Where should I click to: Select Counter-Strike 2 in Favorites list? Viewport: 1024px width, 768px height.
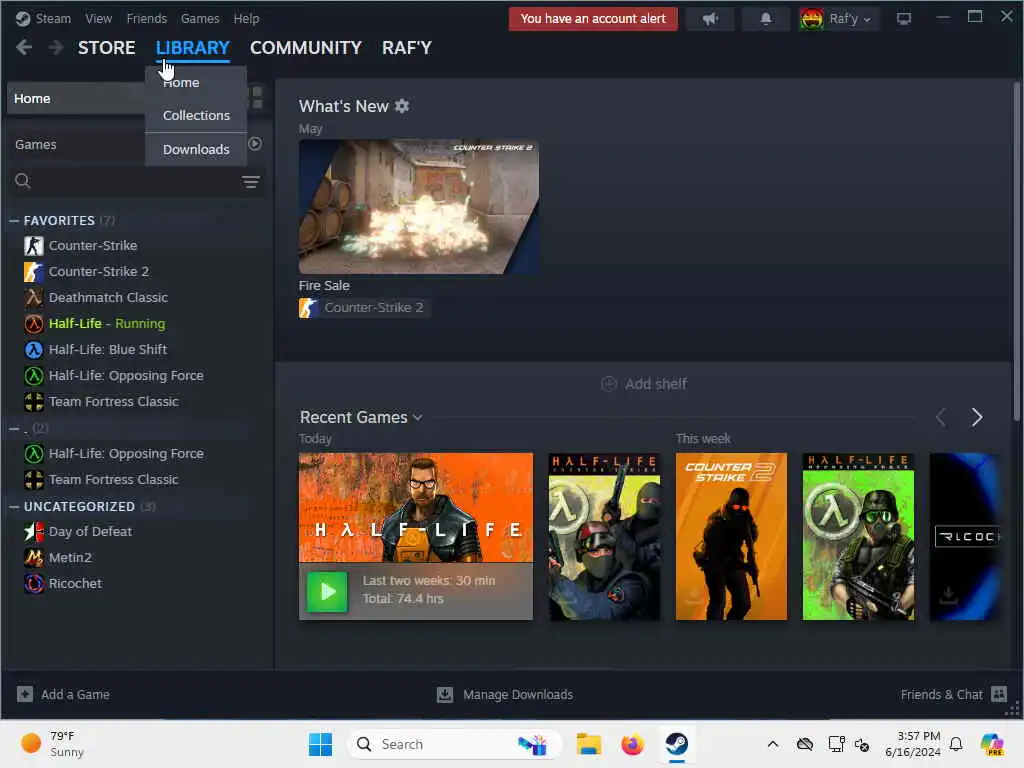[x=99, y=272]
